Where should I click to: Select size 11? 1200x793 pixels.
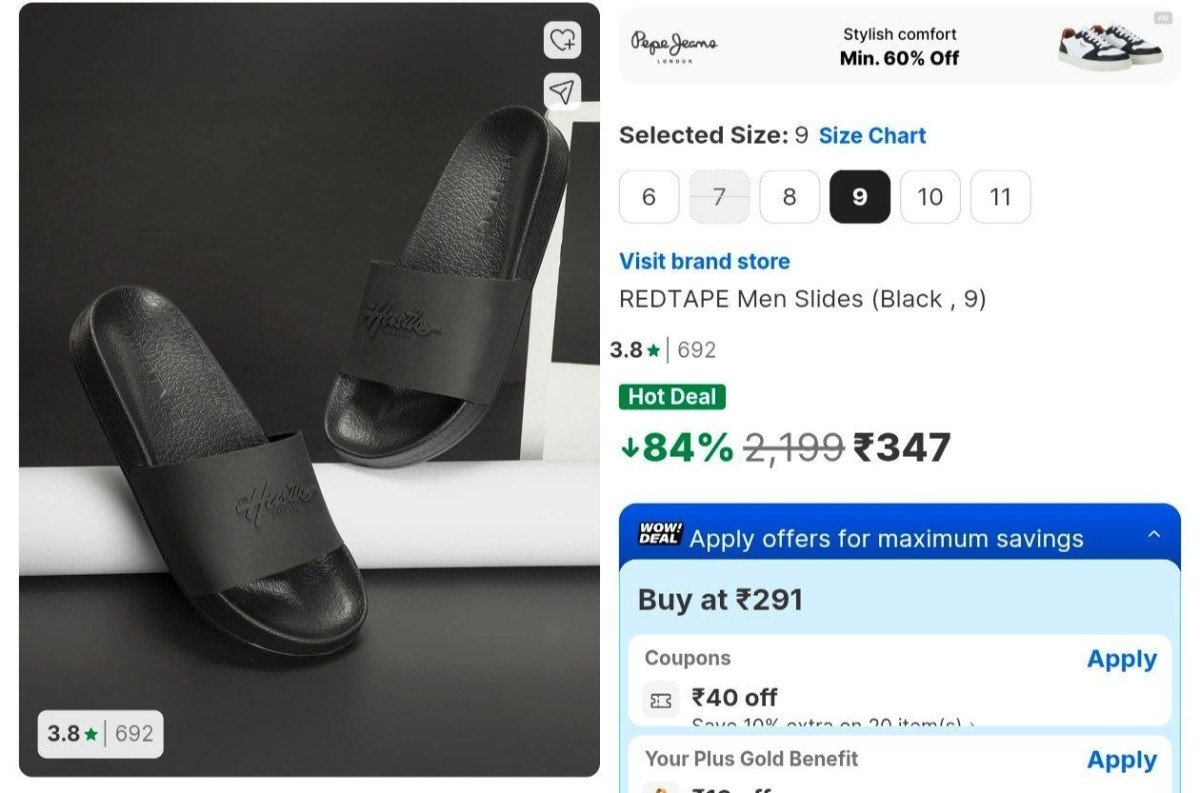tap(1000, 197)
